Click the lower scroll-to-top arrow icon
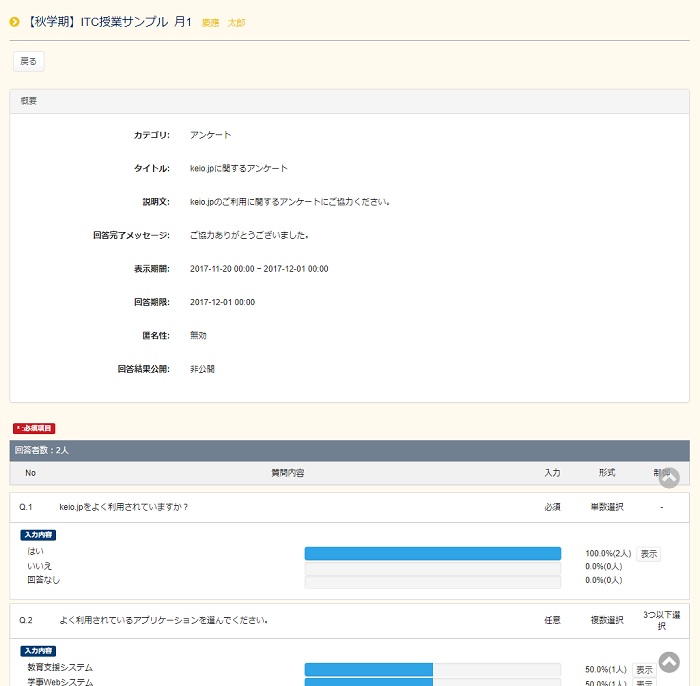700x686 pixels. tap(669, 662)
